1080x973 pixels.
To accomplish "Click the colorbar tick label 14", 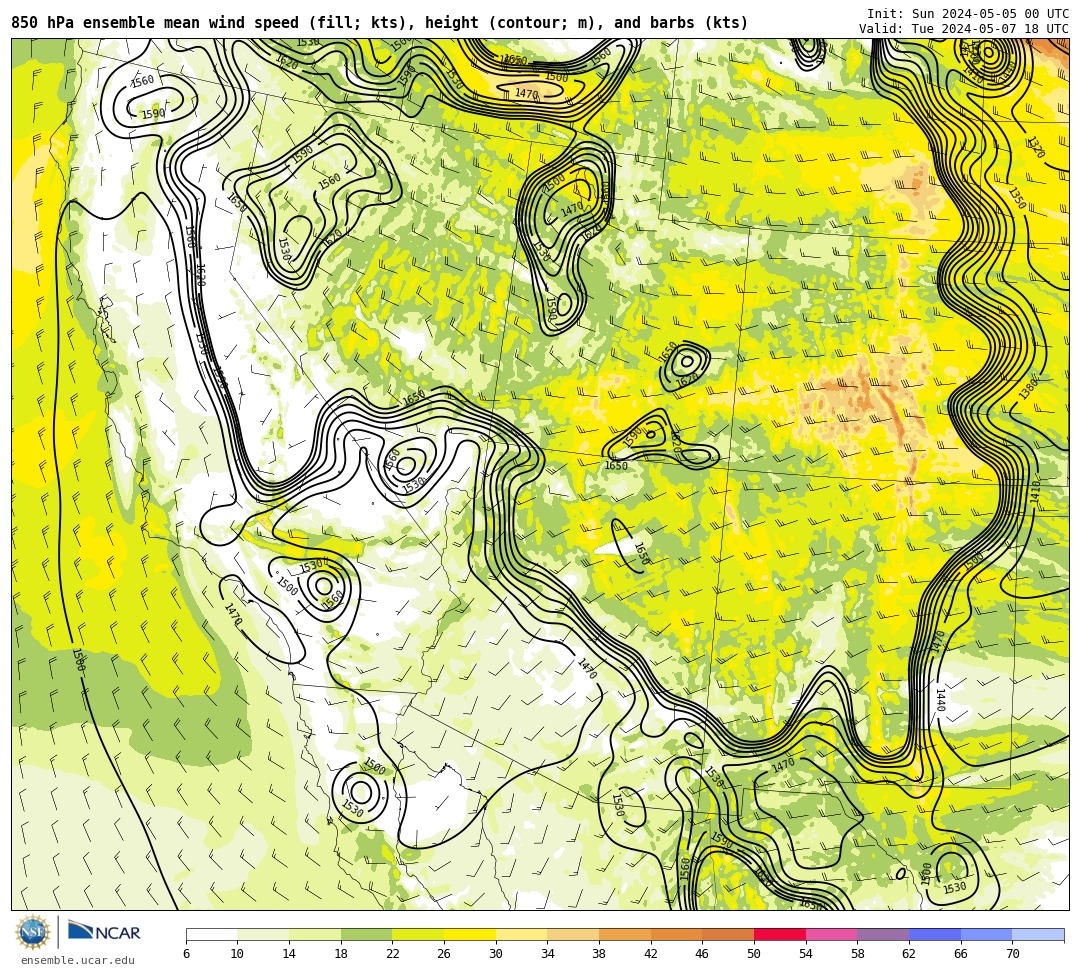I will point(289,954).
